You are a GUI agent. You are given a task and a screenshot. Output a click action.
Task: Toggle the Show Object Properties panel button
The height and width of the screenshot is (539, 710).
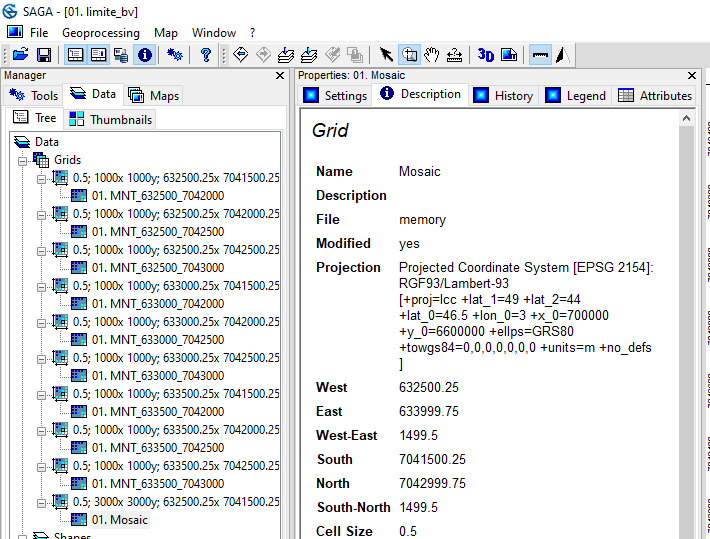point(99,55)
